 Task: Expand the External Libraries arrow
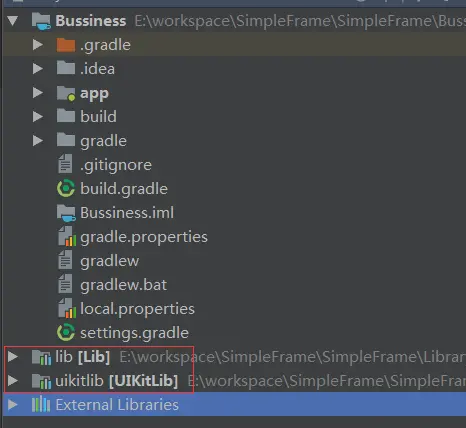tap(13, 405)
